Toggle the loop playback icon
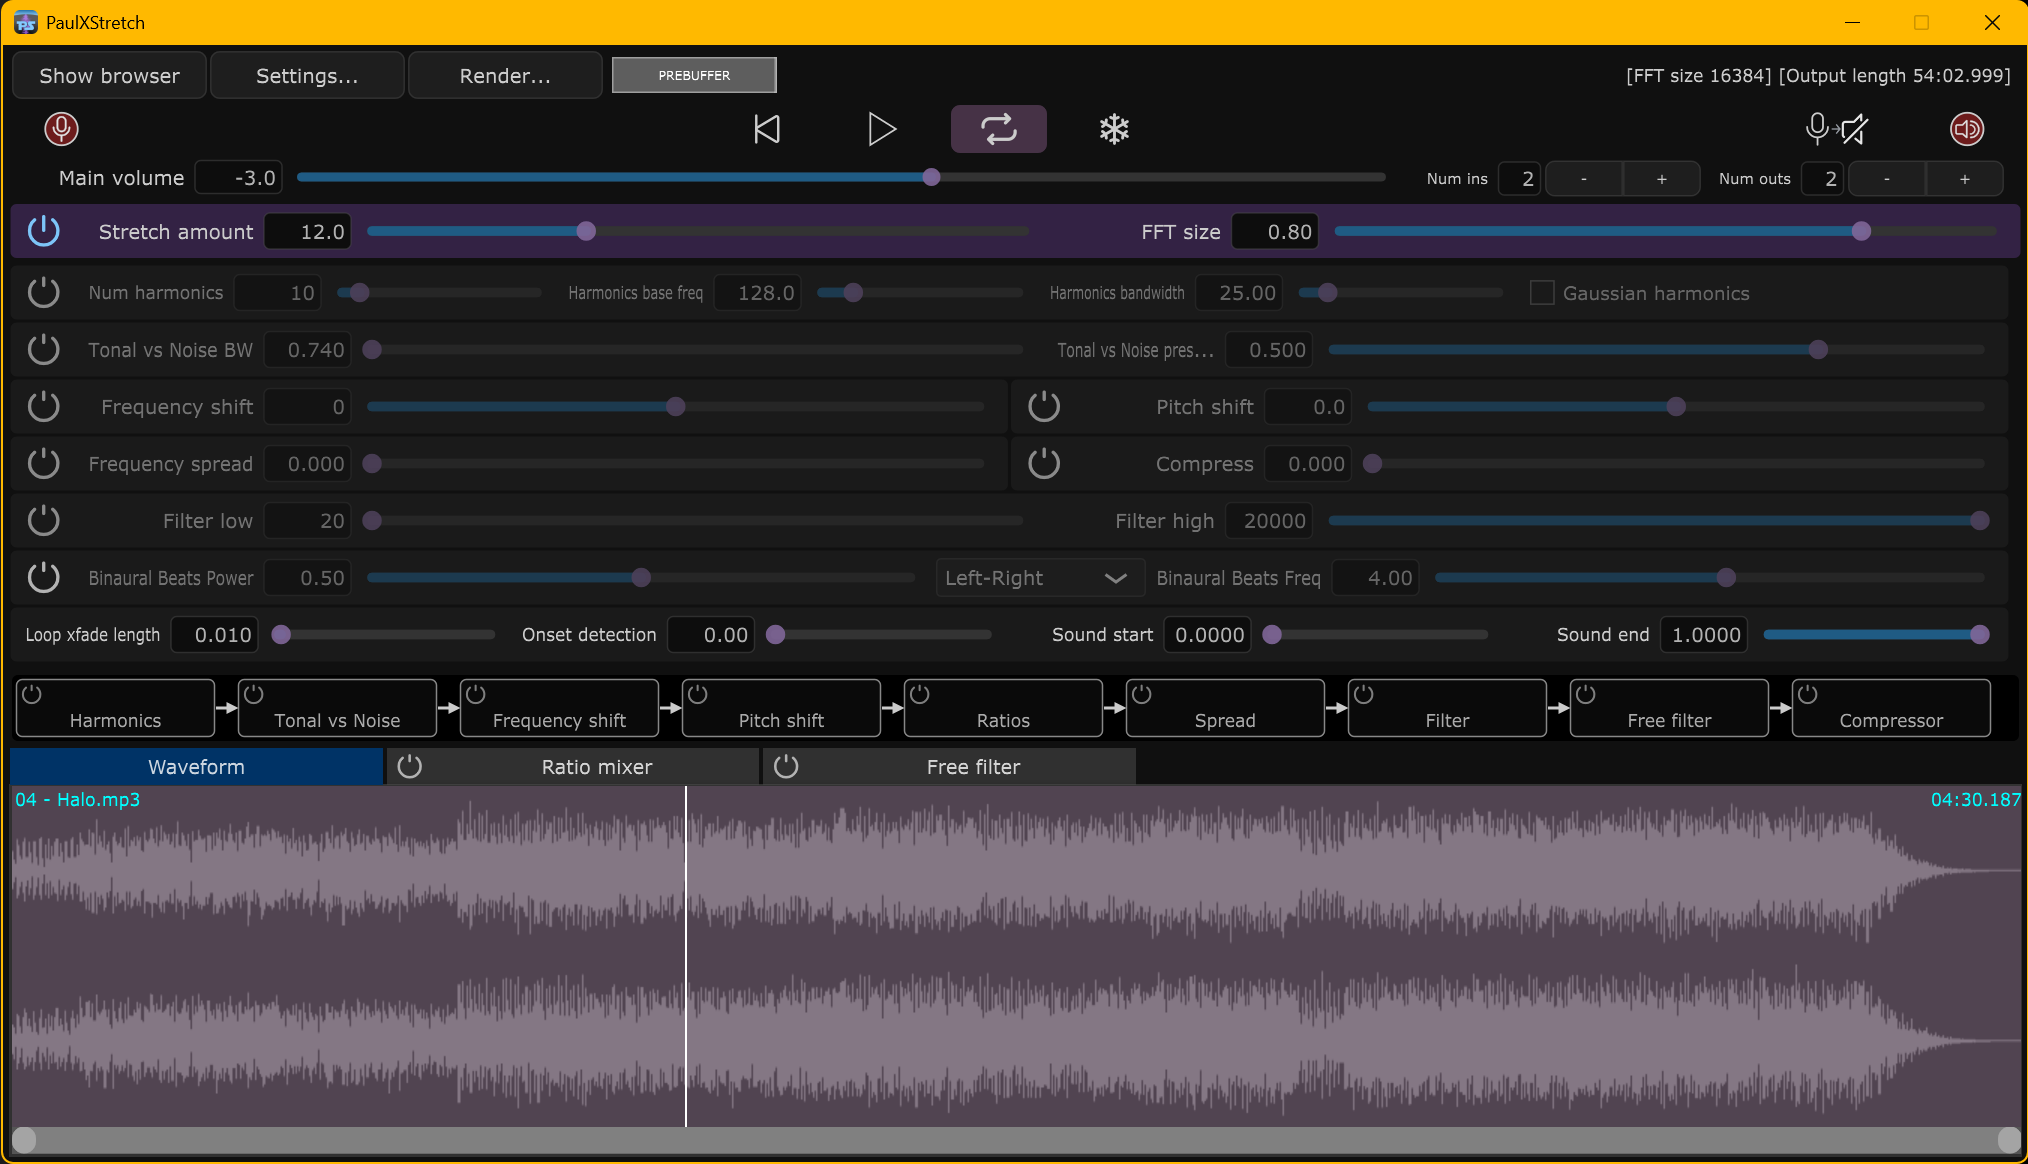This screenshot has height=1164, width=2028. (x=998, y=129)
